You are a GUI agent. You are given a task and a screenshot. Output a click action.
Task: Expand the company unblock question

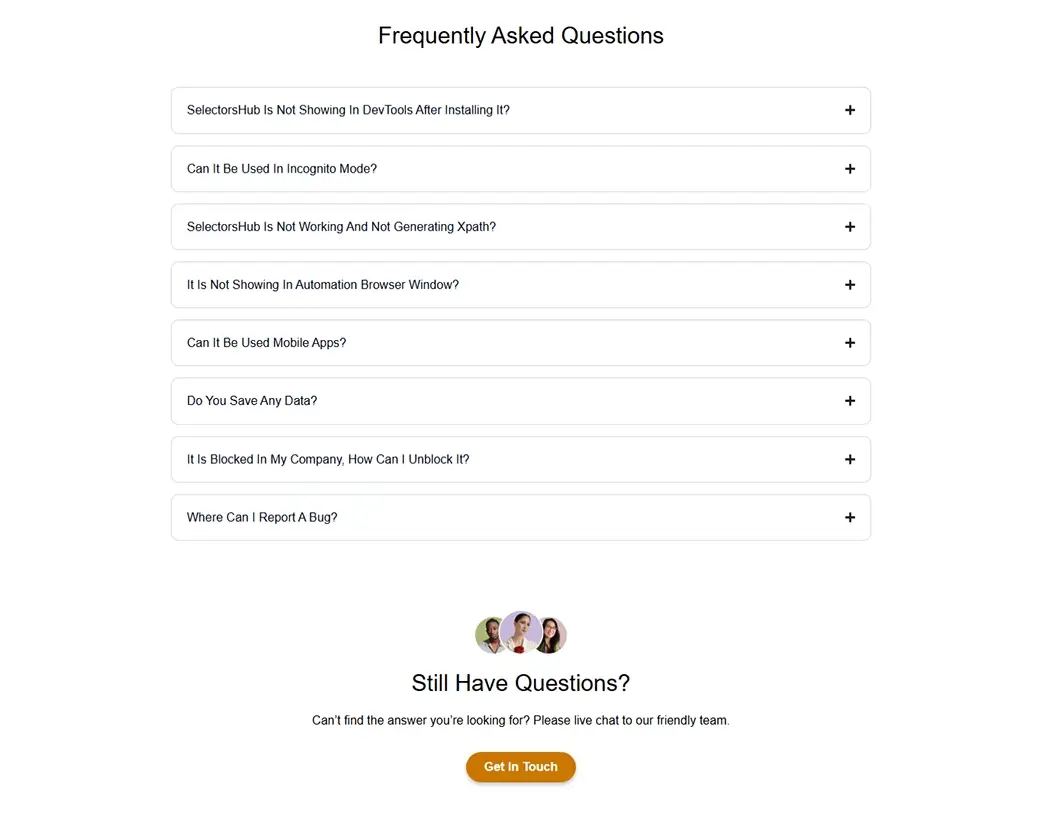click(850, 459)
